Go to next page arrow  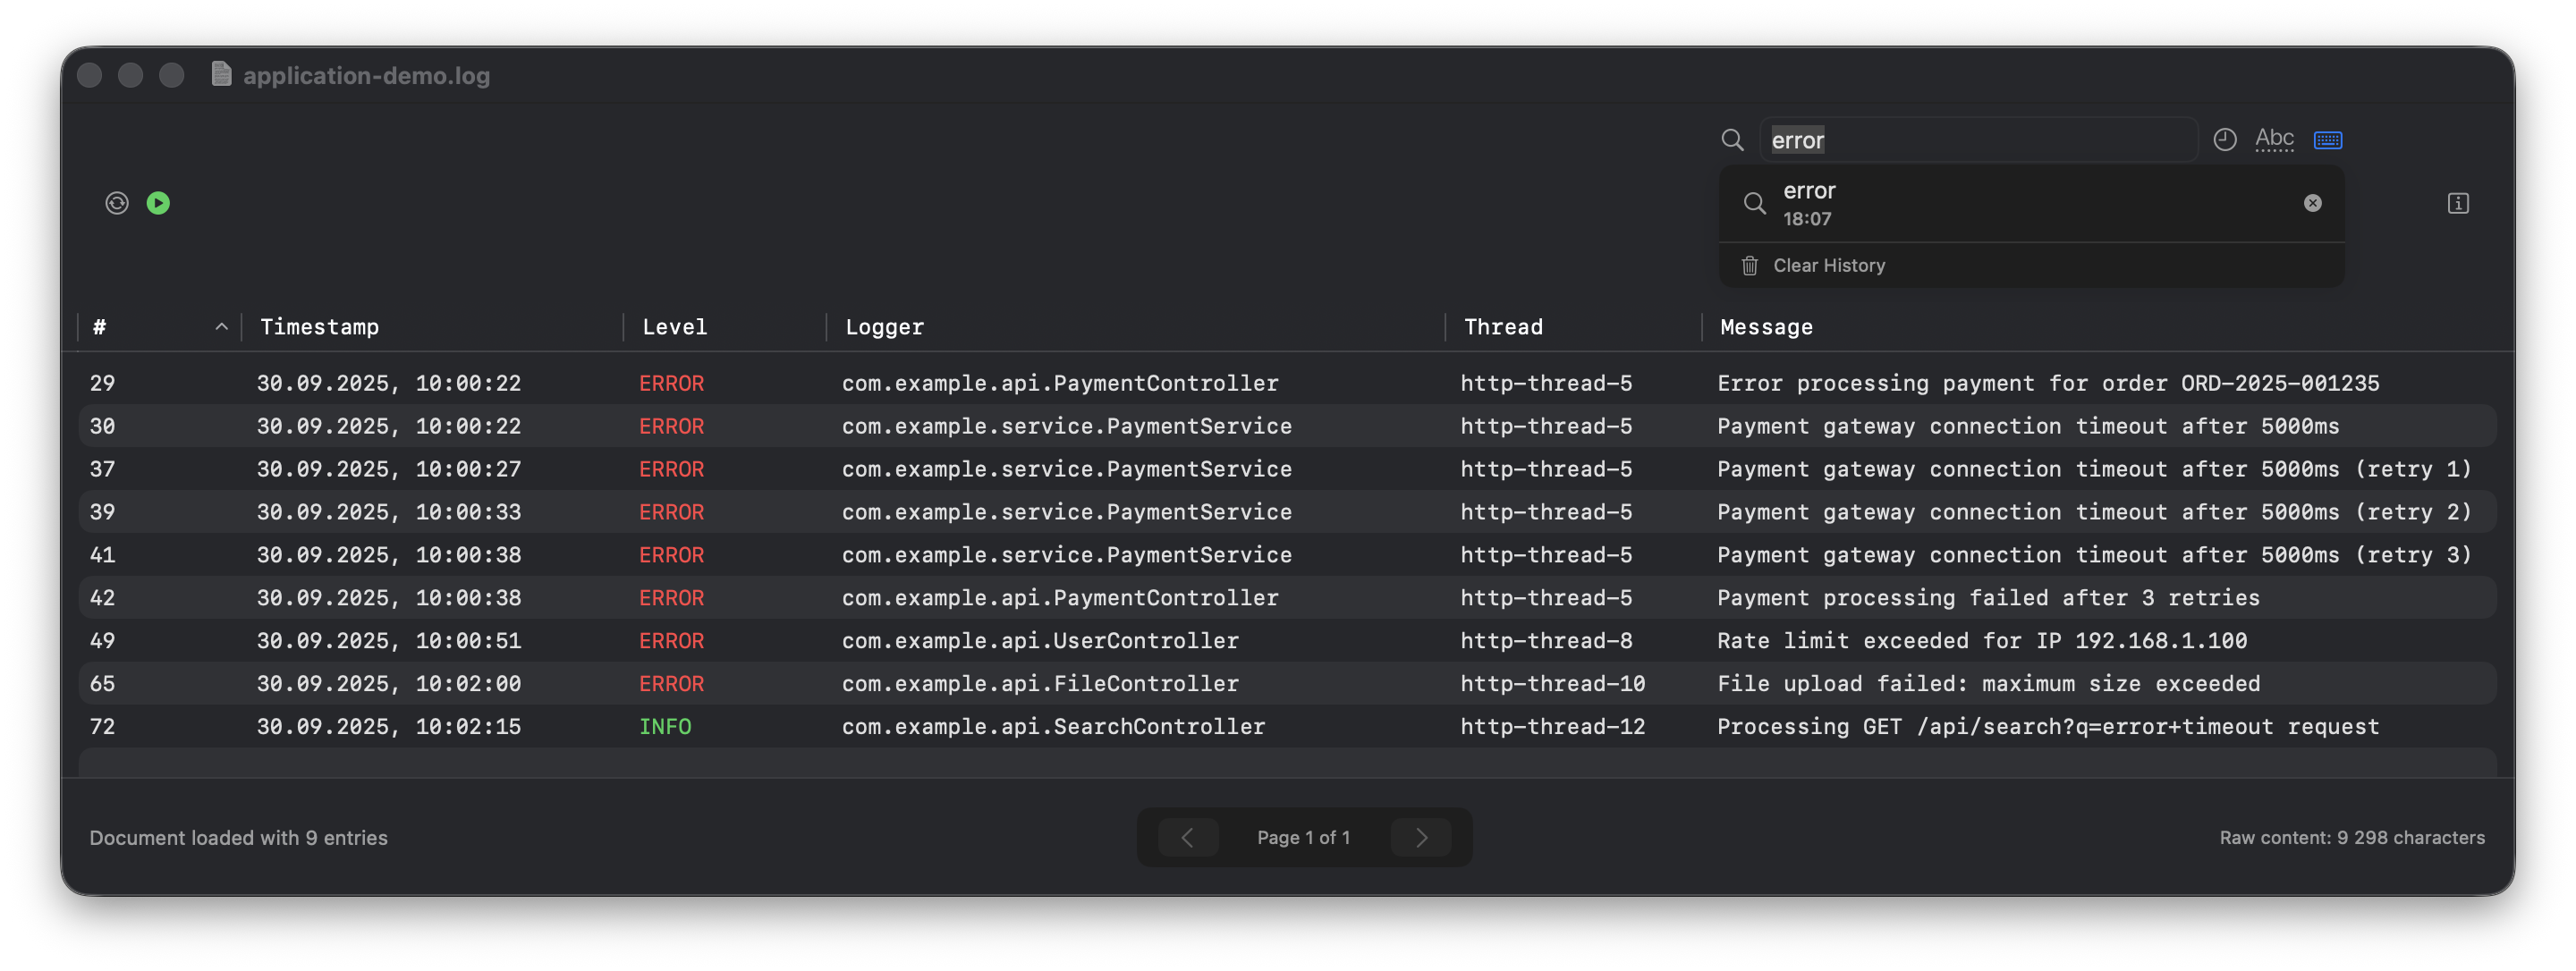[1421, 838]
